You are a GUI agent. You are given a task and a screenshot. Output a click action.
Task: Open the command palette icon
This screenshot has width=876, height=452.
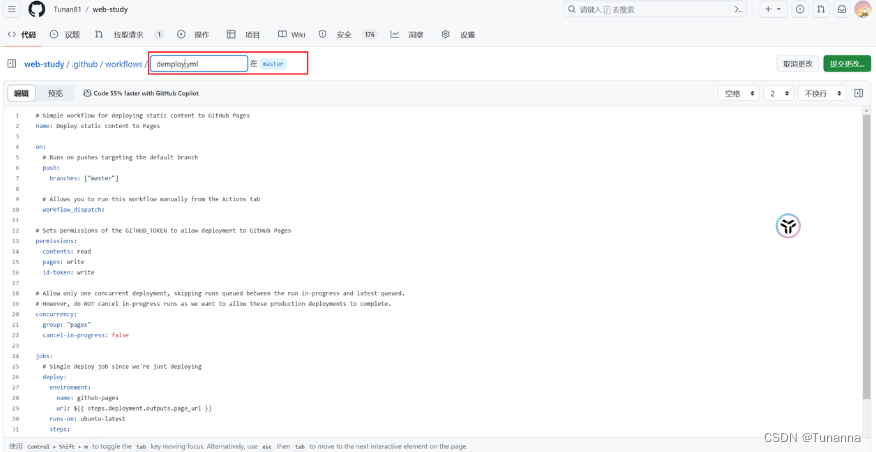coord(739,9)
